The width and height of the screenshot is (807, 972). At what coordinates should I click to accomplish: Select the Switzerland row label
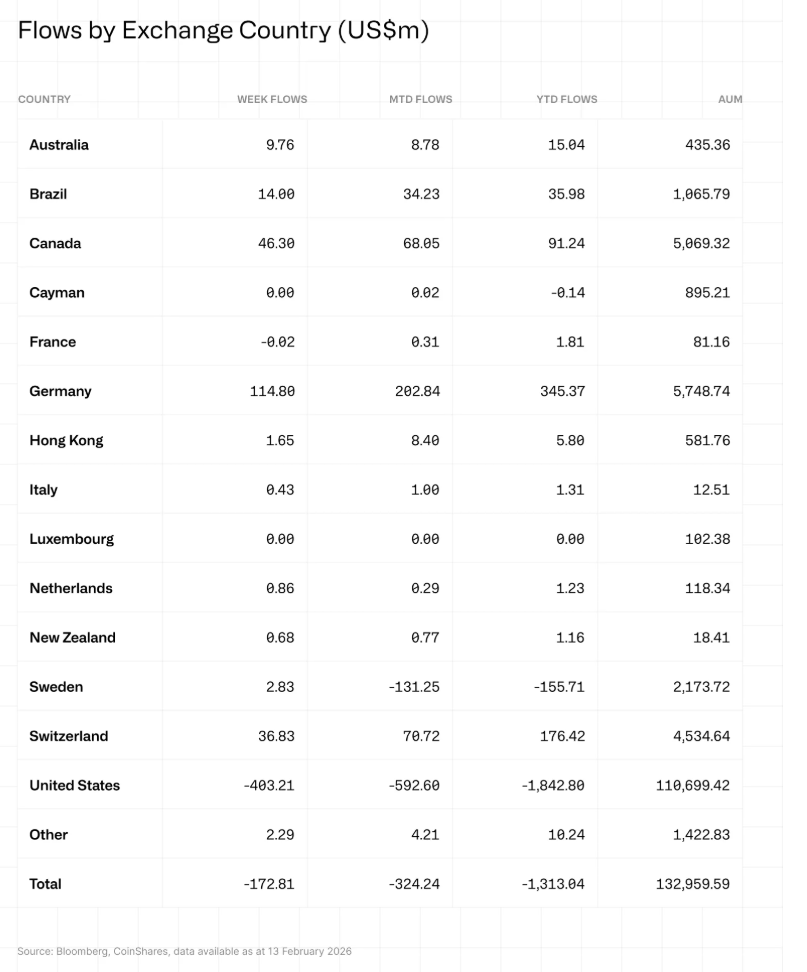pos(68,736)
